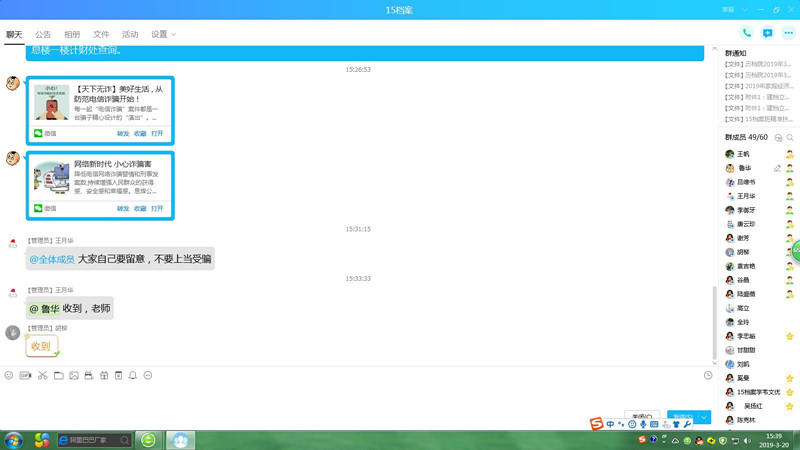The height and width of the screenshot is (450, 800).
Task: Open Sogou settings with the wrench icon
Action: pos(687,424)
